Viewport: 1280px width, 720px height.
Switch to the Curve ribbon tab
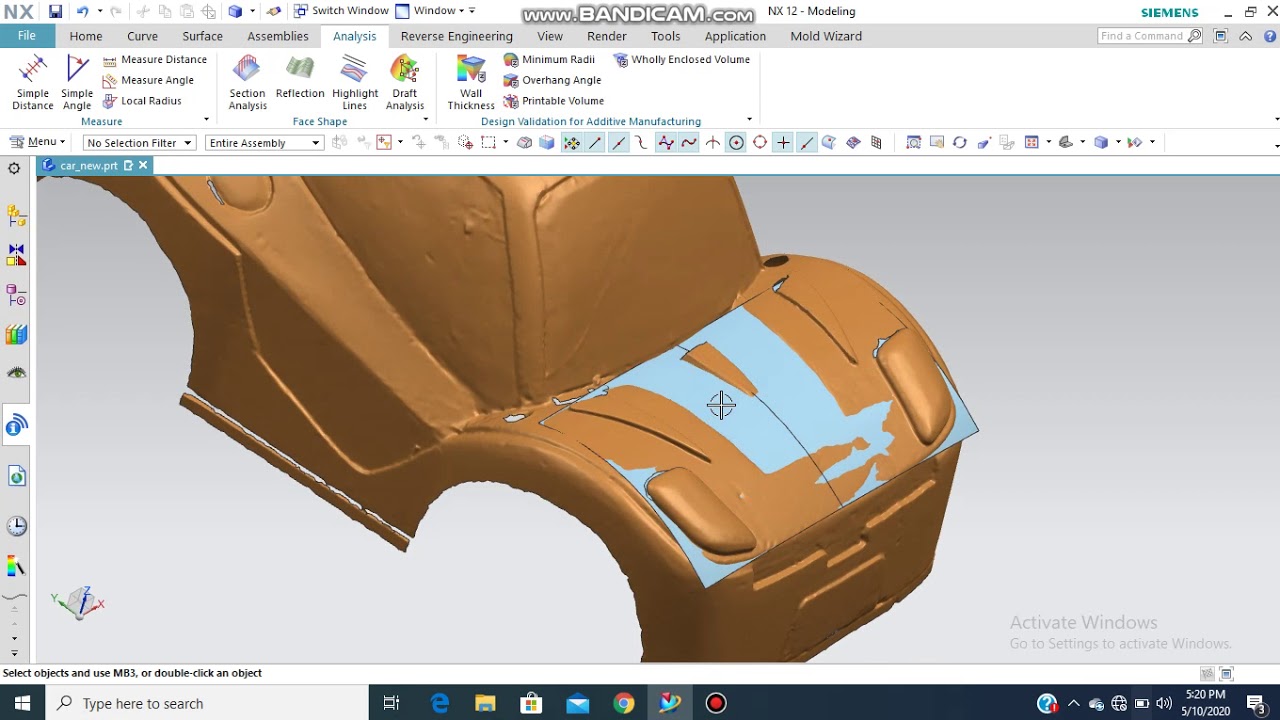point(142,36)
